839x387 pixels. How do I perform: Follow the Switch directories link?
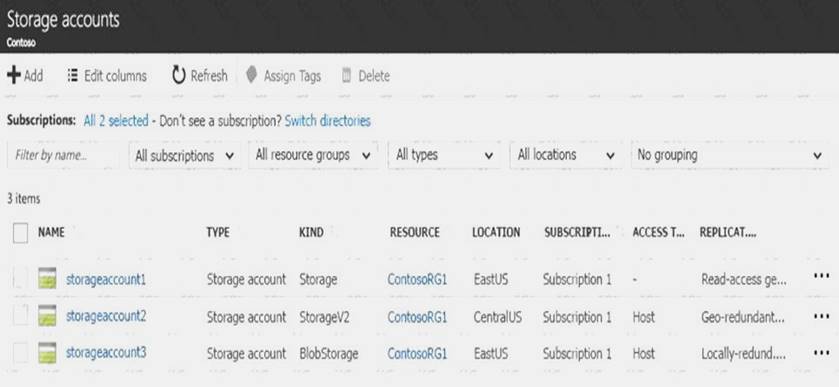point(327,121)
